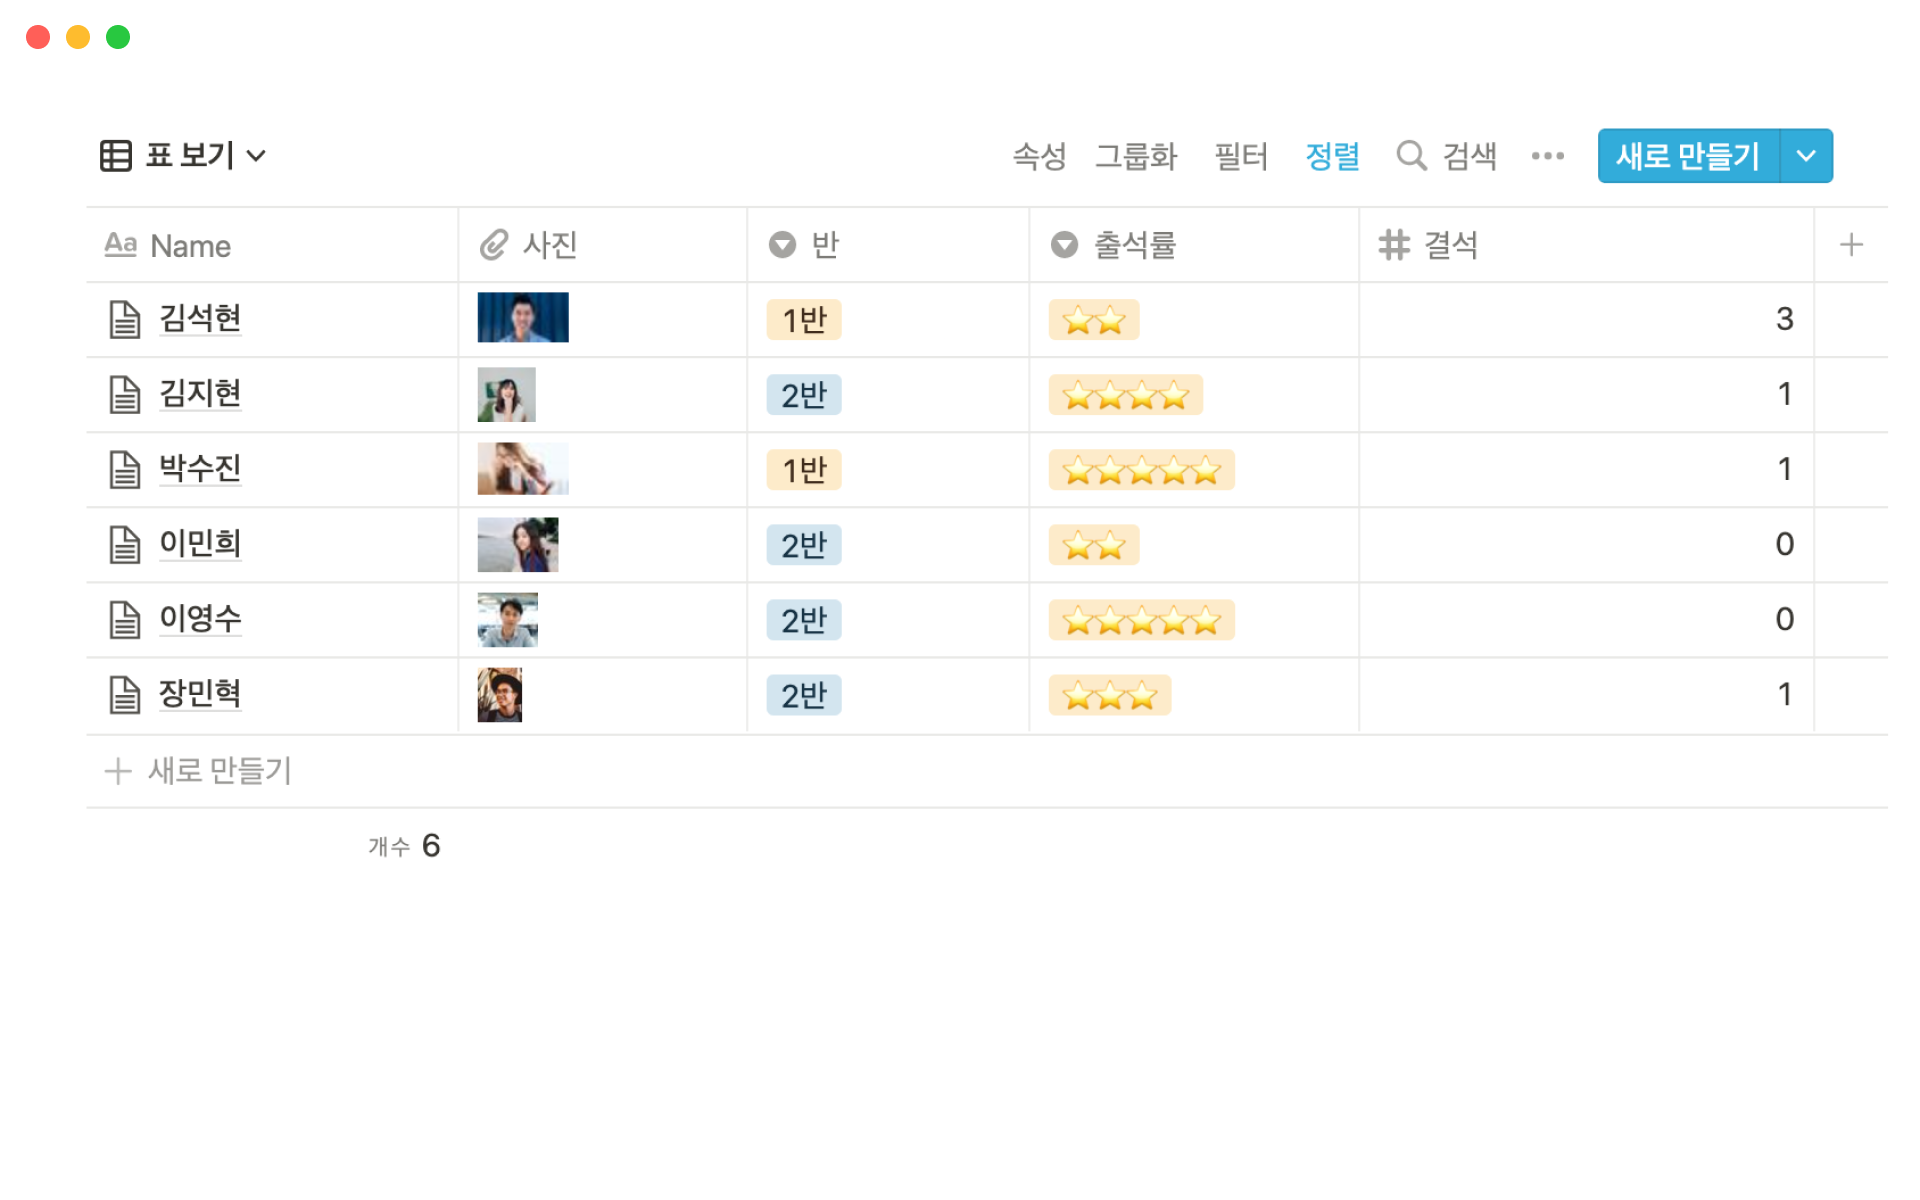The height and width of the screenshot is (1200, 1920).
Task: Open the 필터 filter menu
Action: [x=1240, y=156]
